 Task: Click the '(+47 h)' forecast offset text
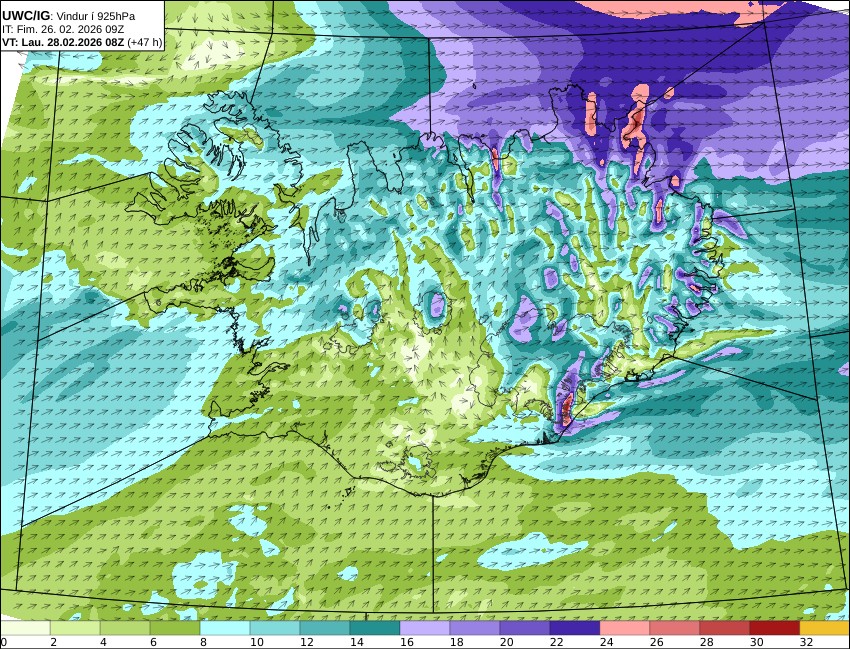(145, 43)
